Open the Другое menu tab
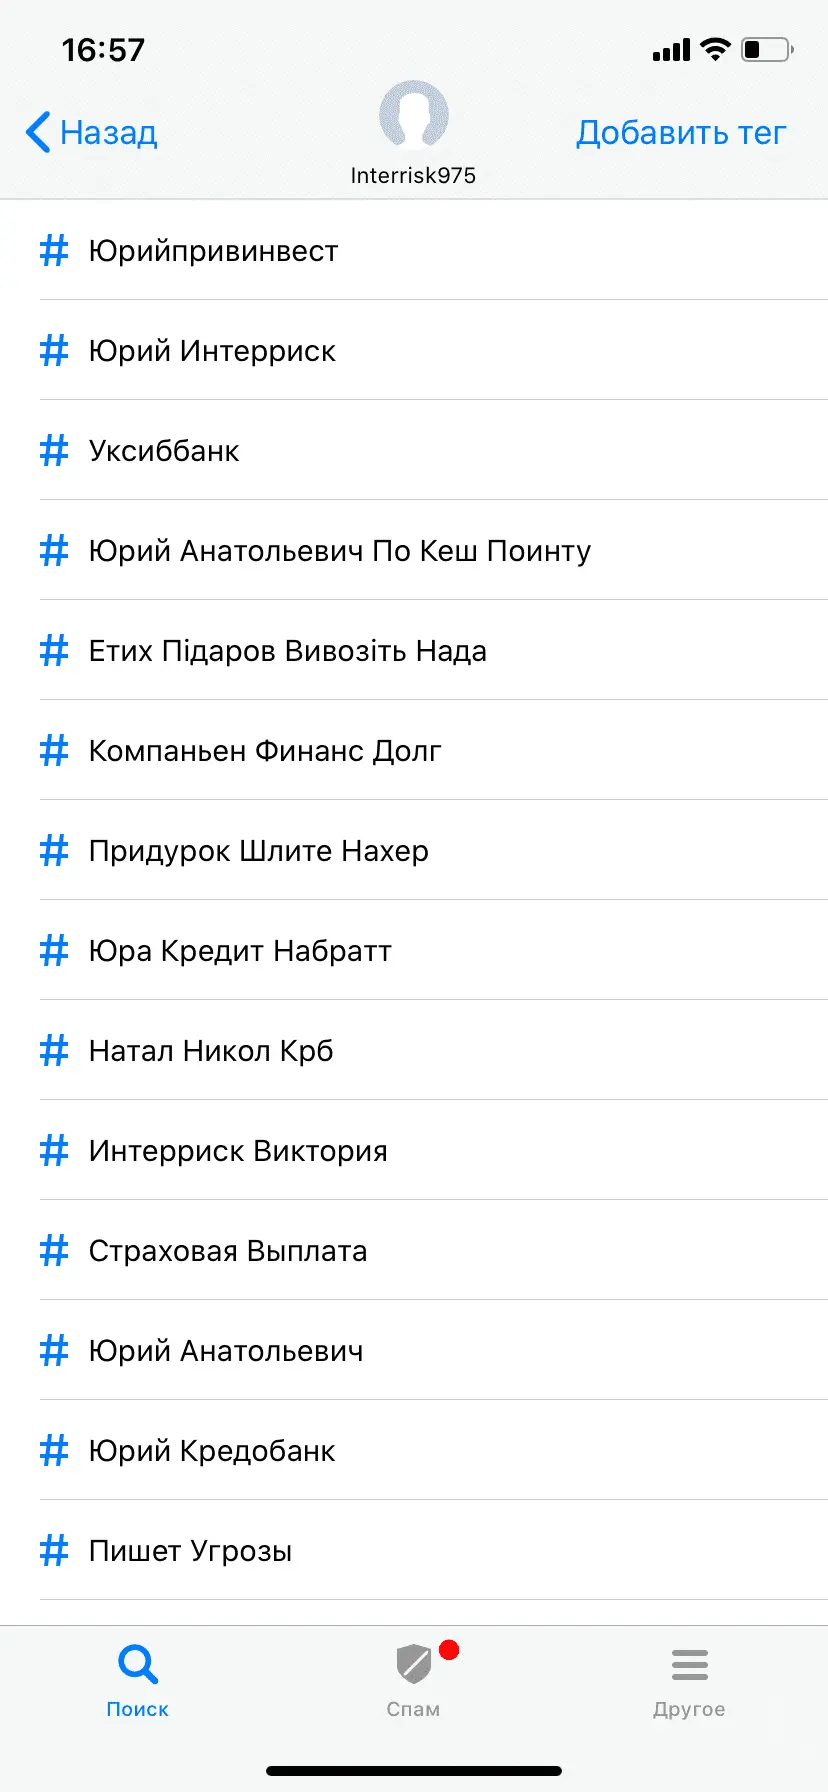828x1792 pixels. coord(689,1680)
